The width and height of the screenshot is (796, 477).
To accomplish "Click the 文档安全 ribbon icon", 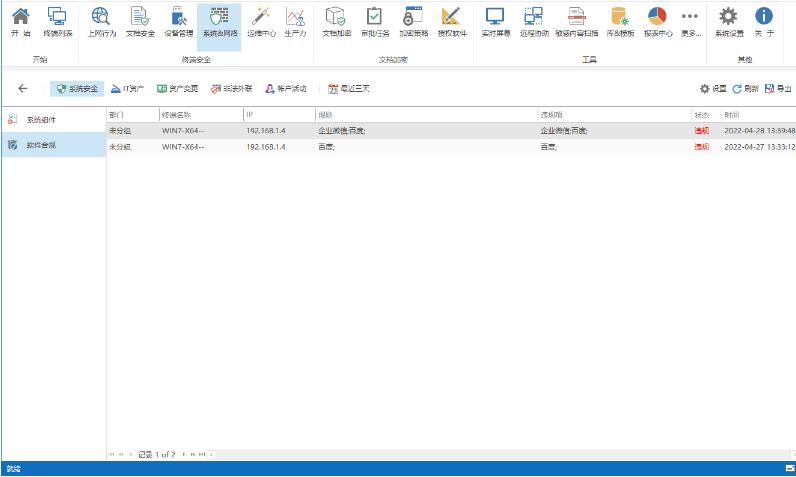I will pos(139,22).
